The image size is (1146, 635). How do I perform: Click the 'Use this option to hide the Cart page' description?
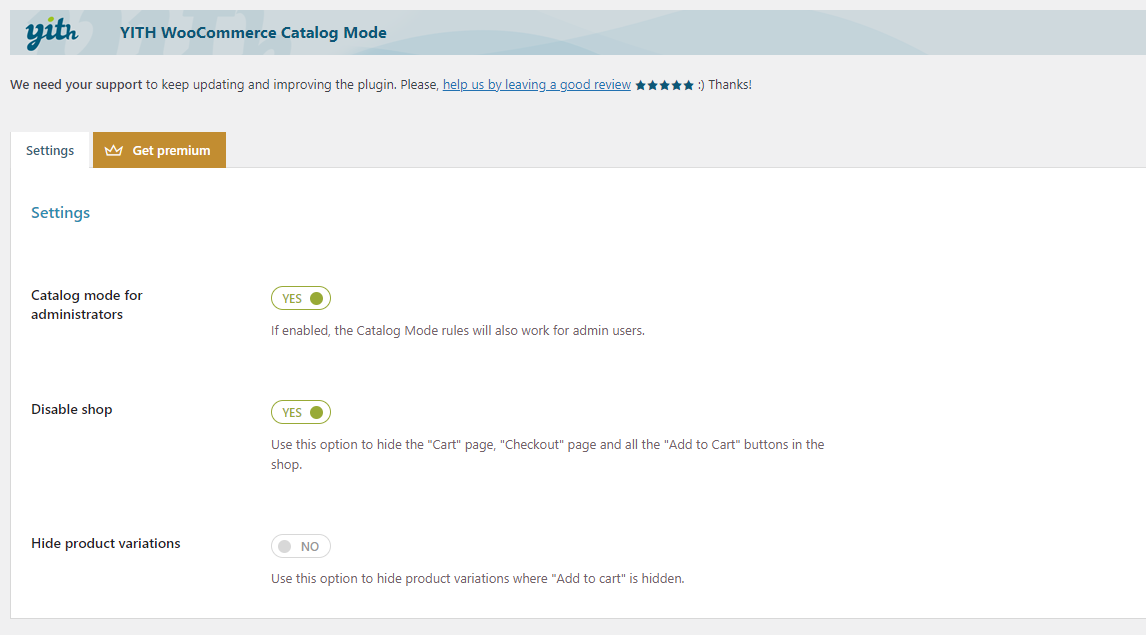[x=547, y=454]
